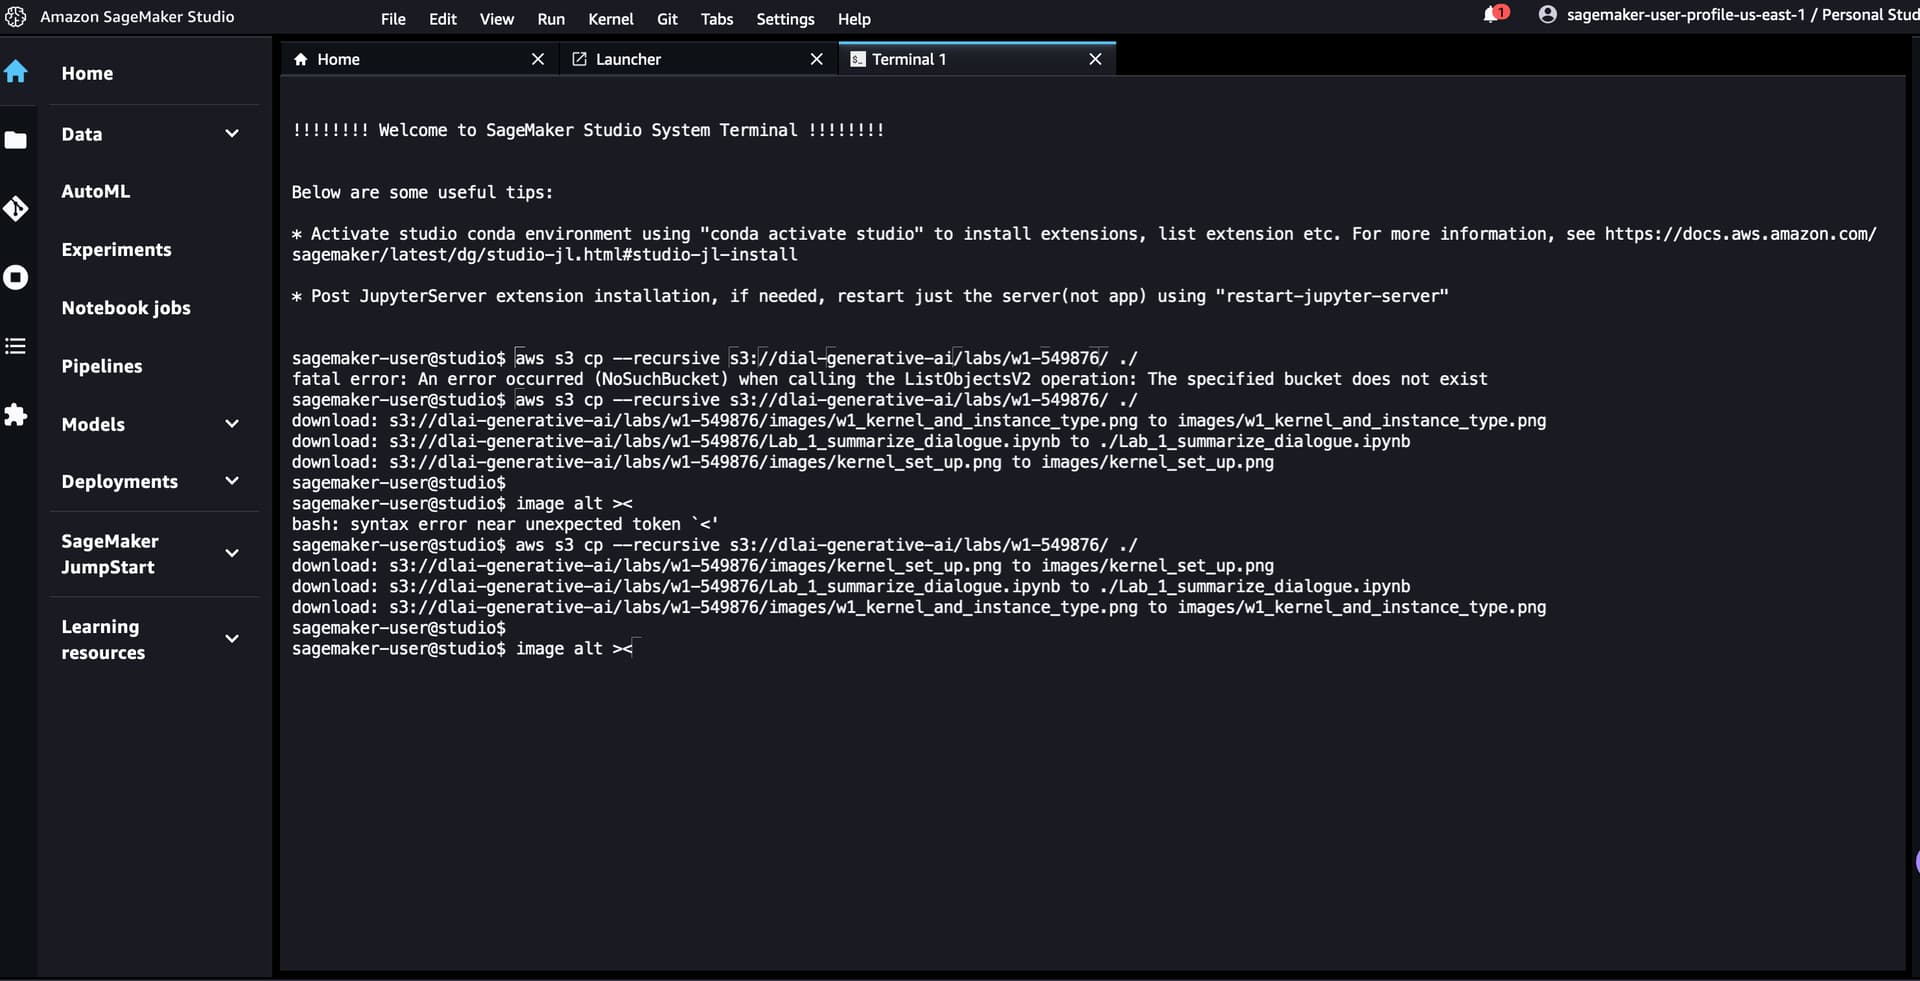Viewport: 1920px width, 981px height.
Task: Go to Home in sidebar
Action: [87, 73]
